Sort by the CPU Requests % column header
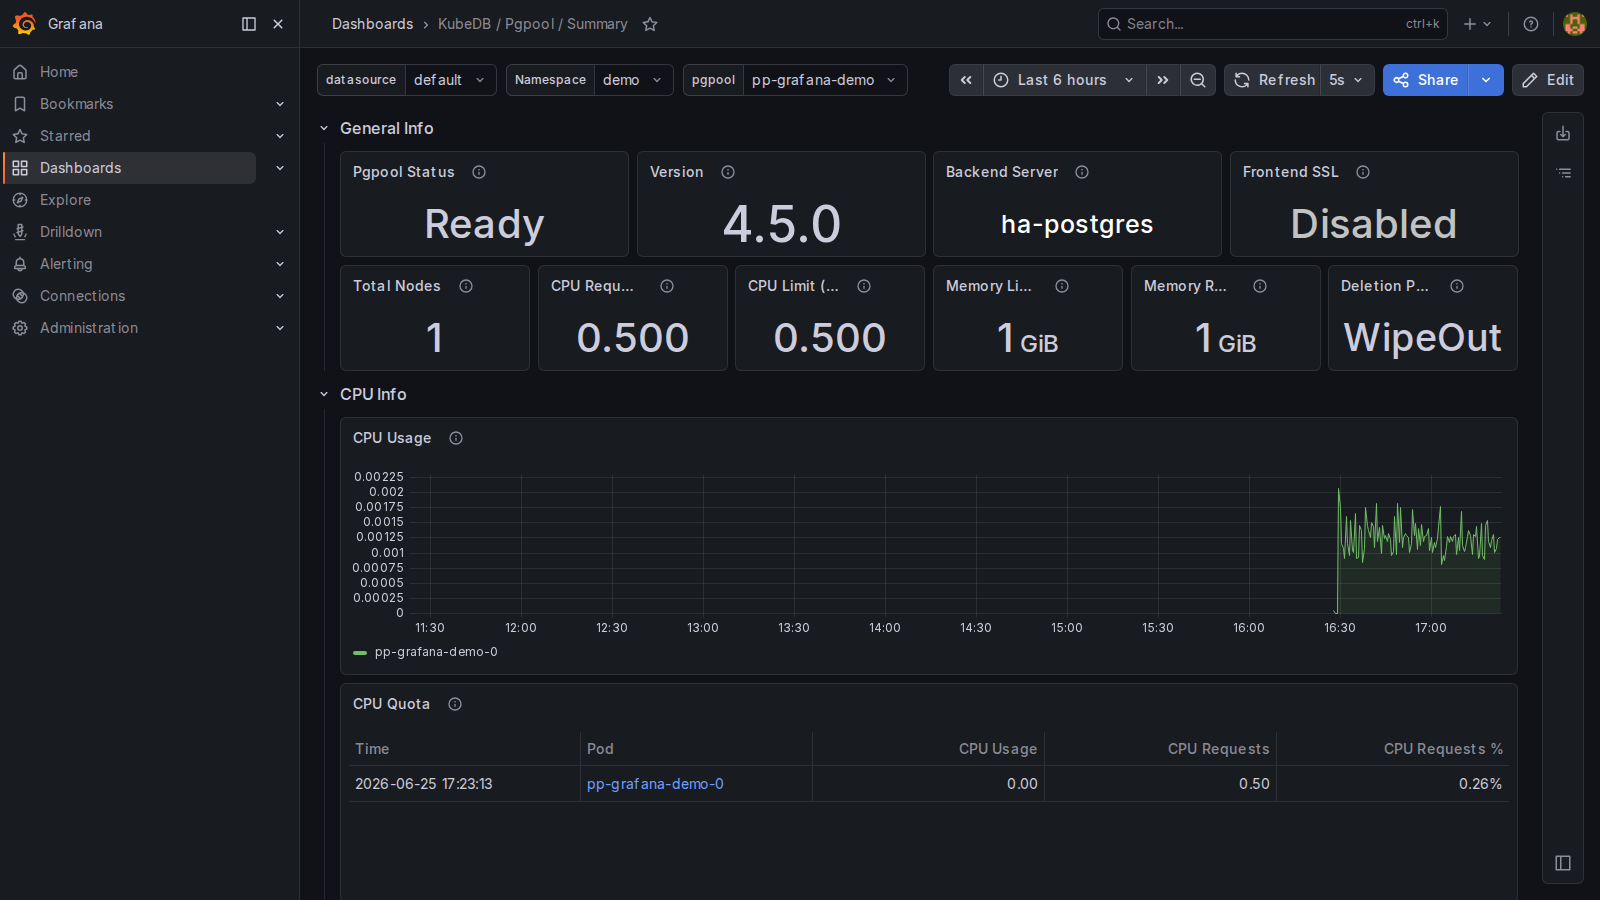 tap(1443, 749)
